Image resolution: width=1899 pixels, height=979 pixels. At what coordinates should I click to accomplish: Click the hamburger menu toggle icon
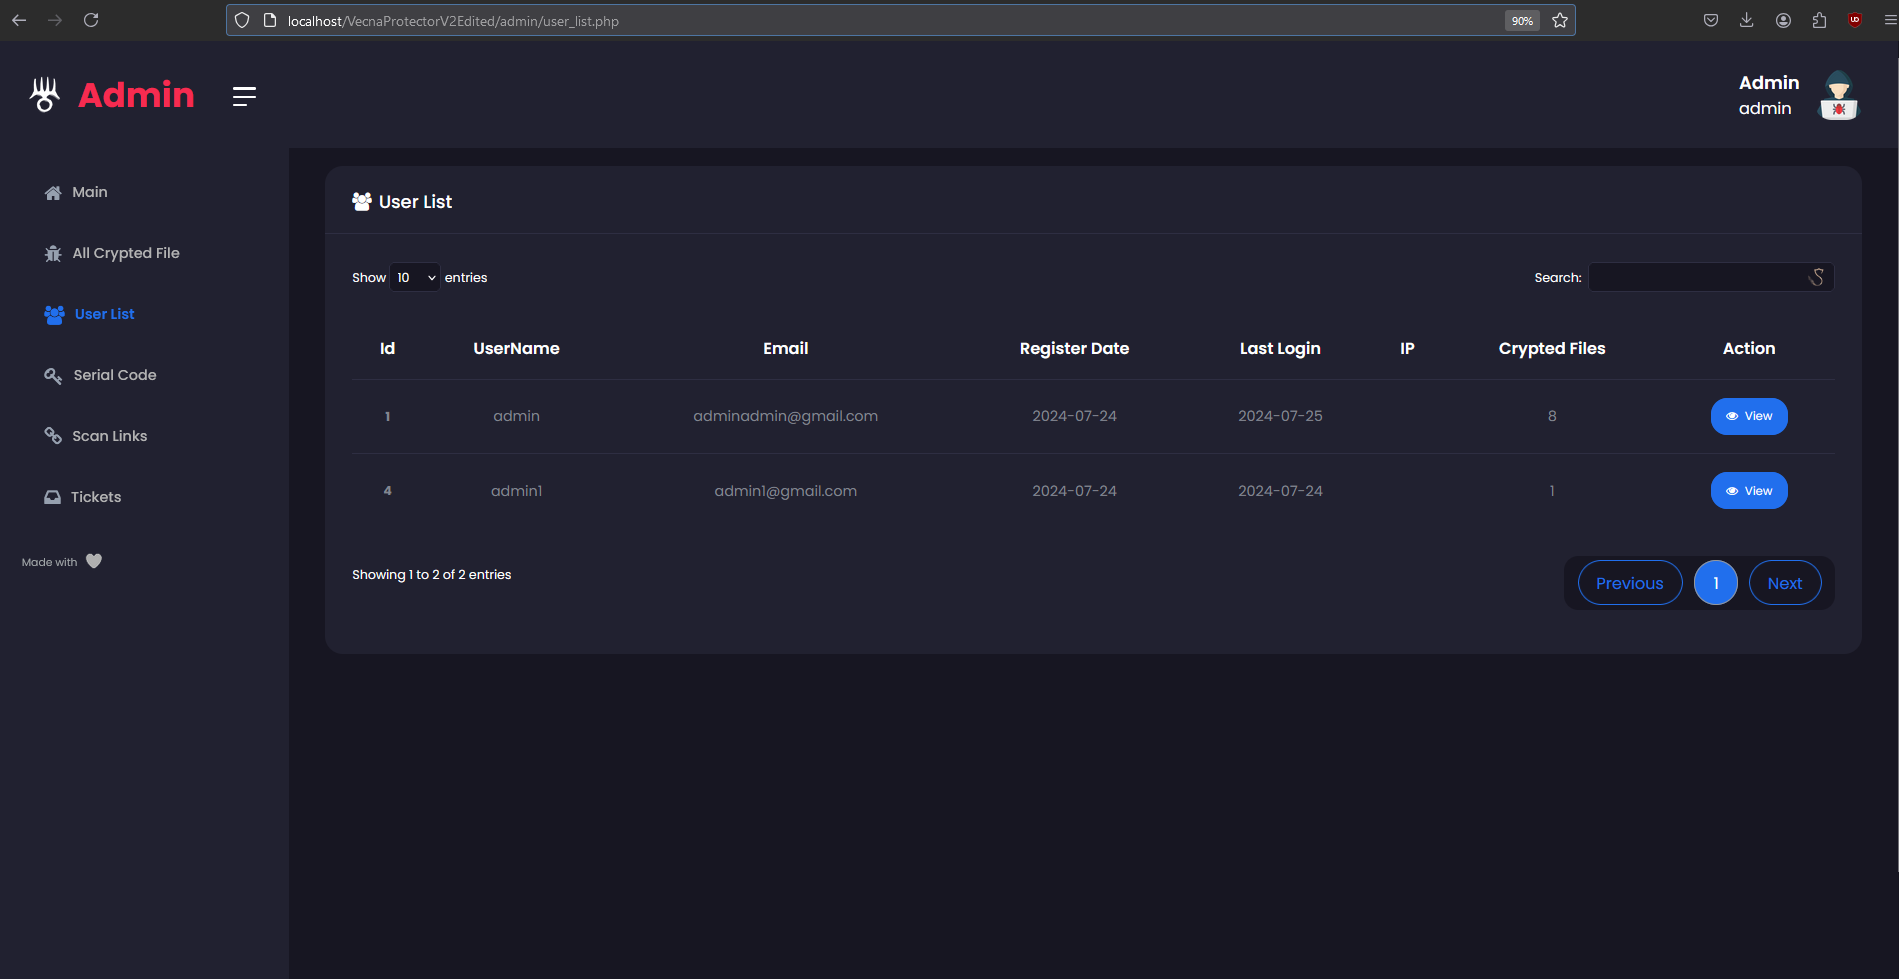tap(244, 96)
